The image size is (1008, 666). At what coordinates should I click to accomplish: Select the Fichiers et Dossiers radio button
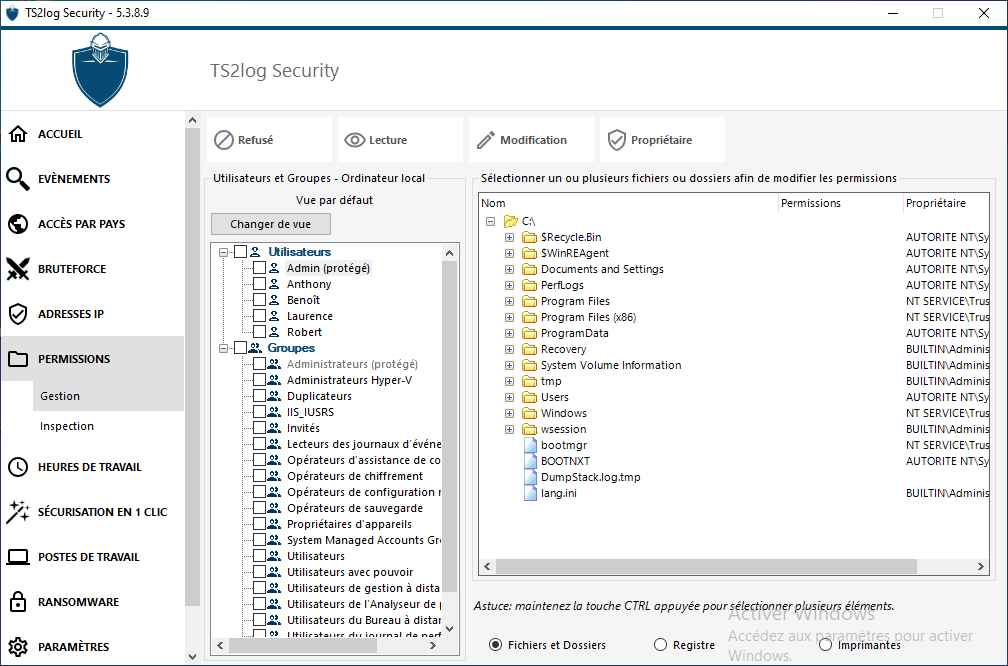point(495,645)
